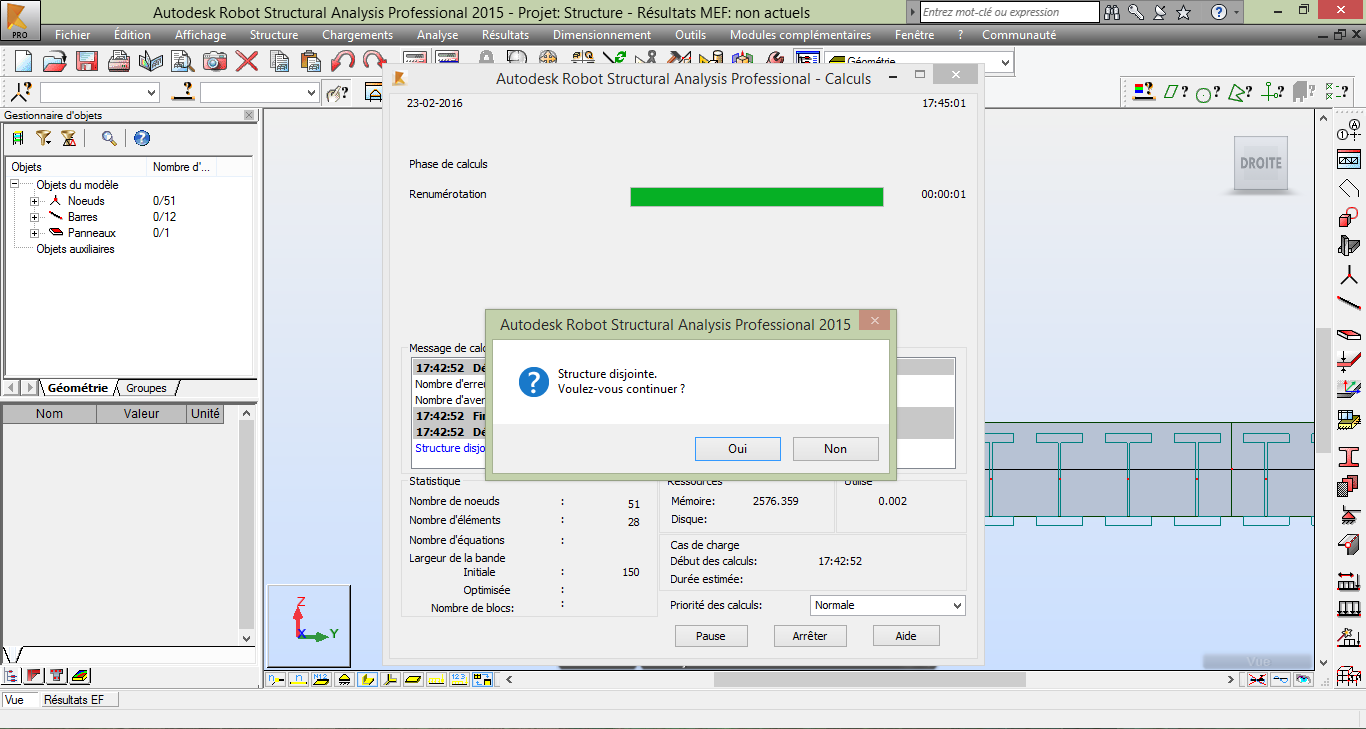Collapse the Objets du modèle node
The height and width of the screenshot is (729, 1366).
[x=15, y=185]
